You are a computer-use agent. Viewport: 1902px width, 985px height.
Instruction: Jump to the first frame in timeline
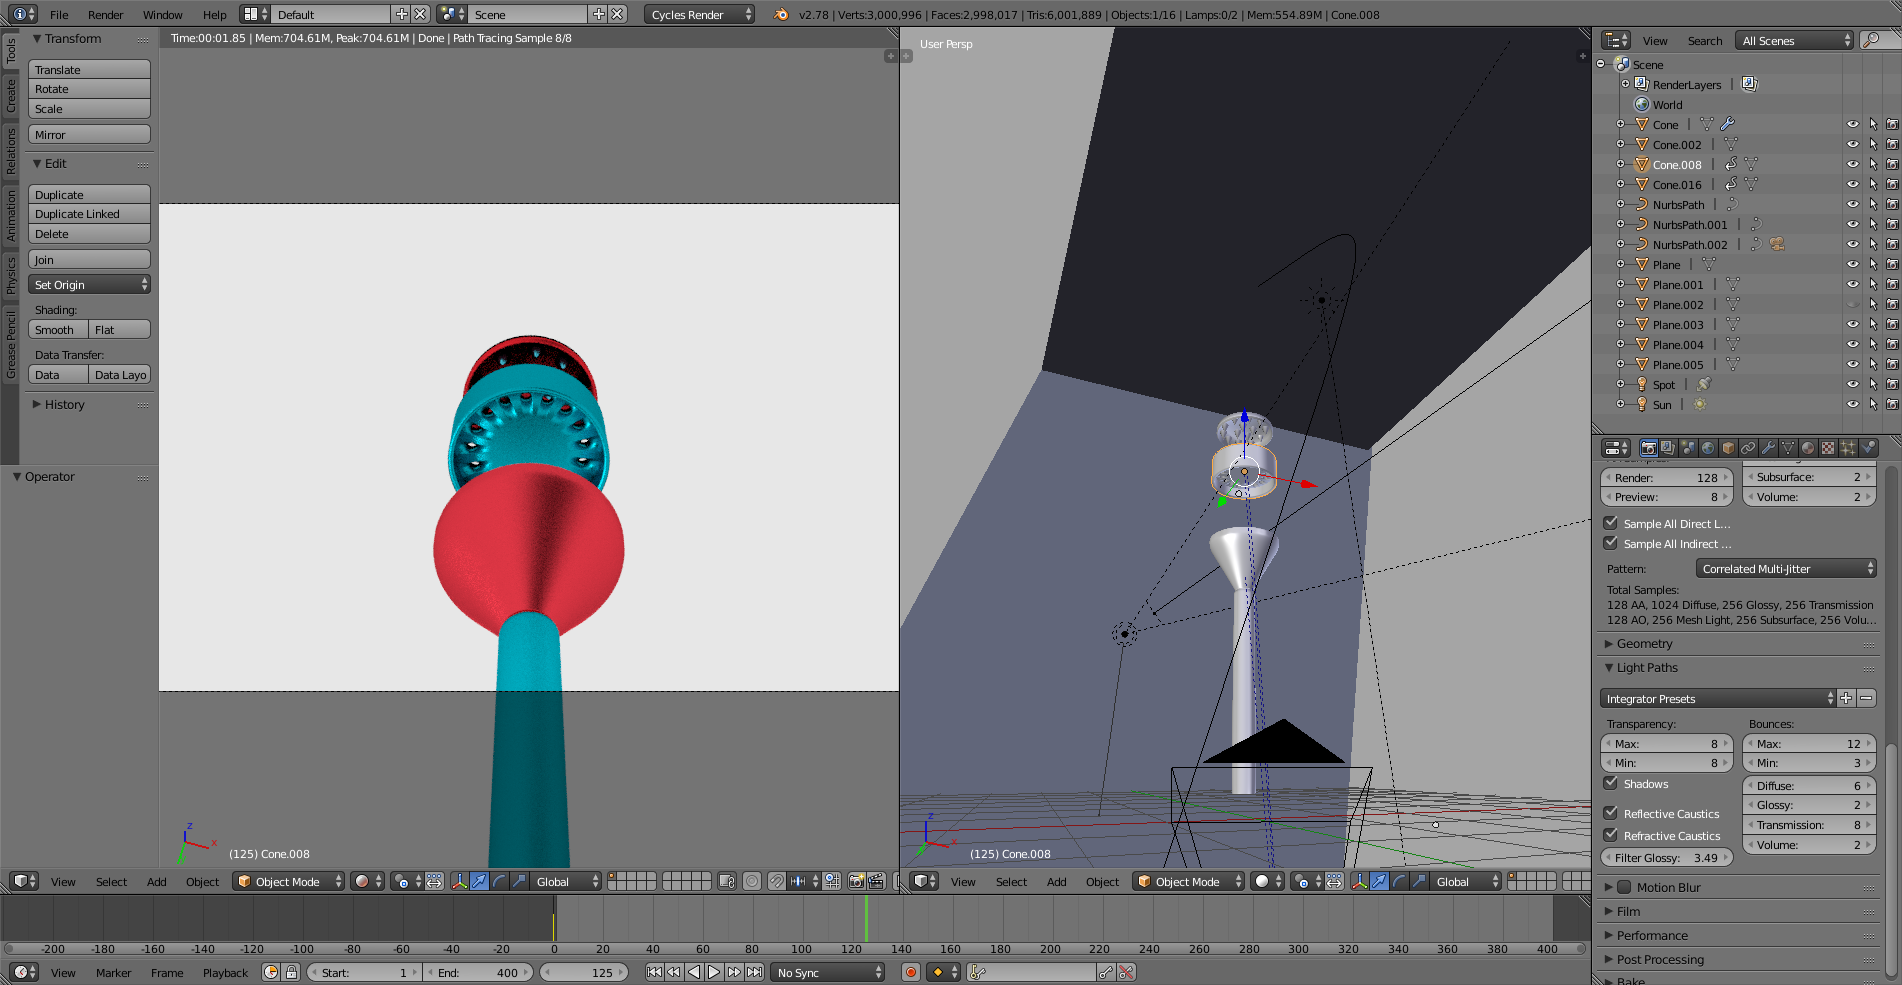(x=654, y=972)
